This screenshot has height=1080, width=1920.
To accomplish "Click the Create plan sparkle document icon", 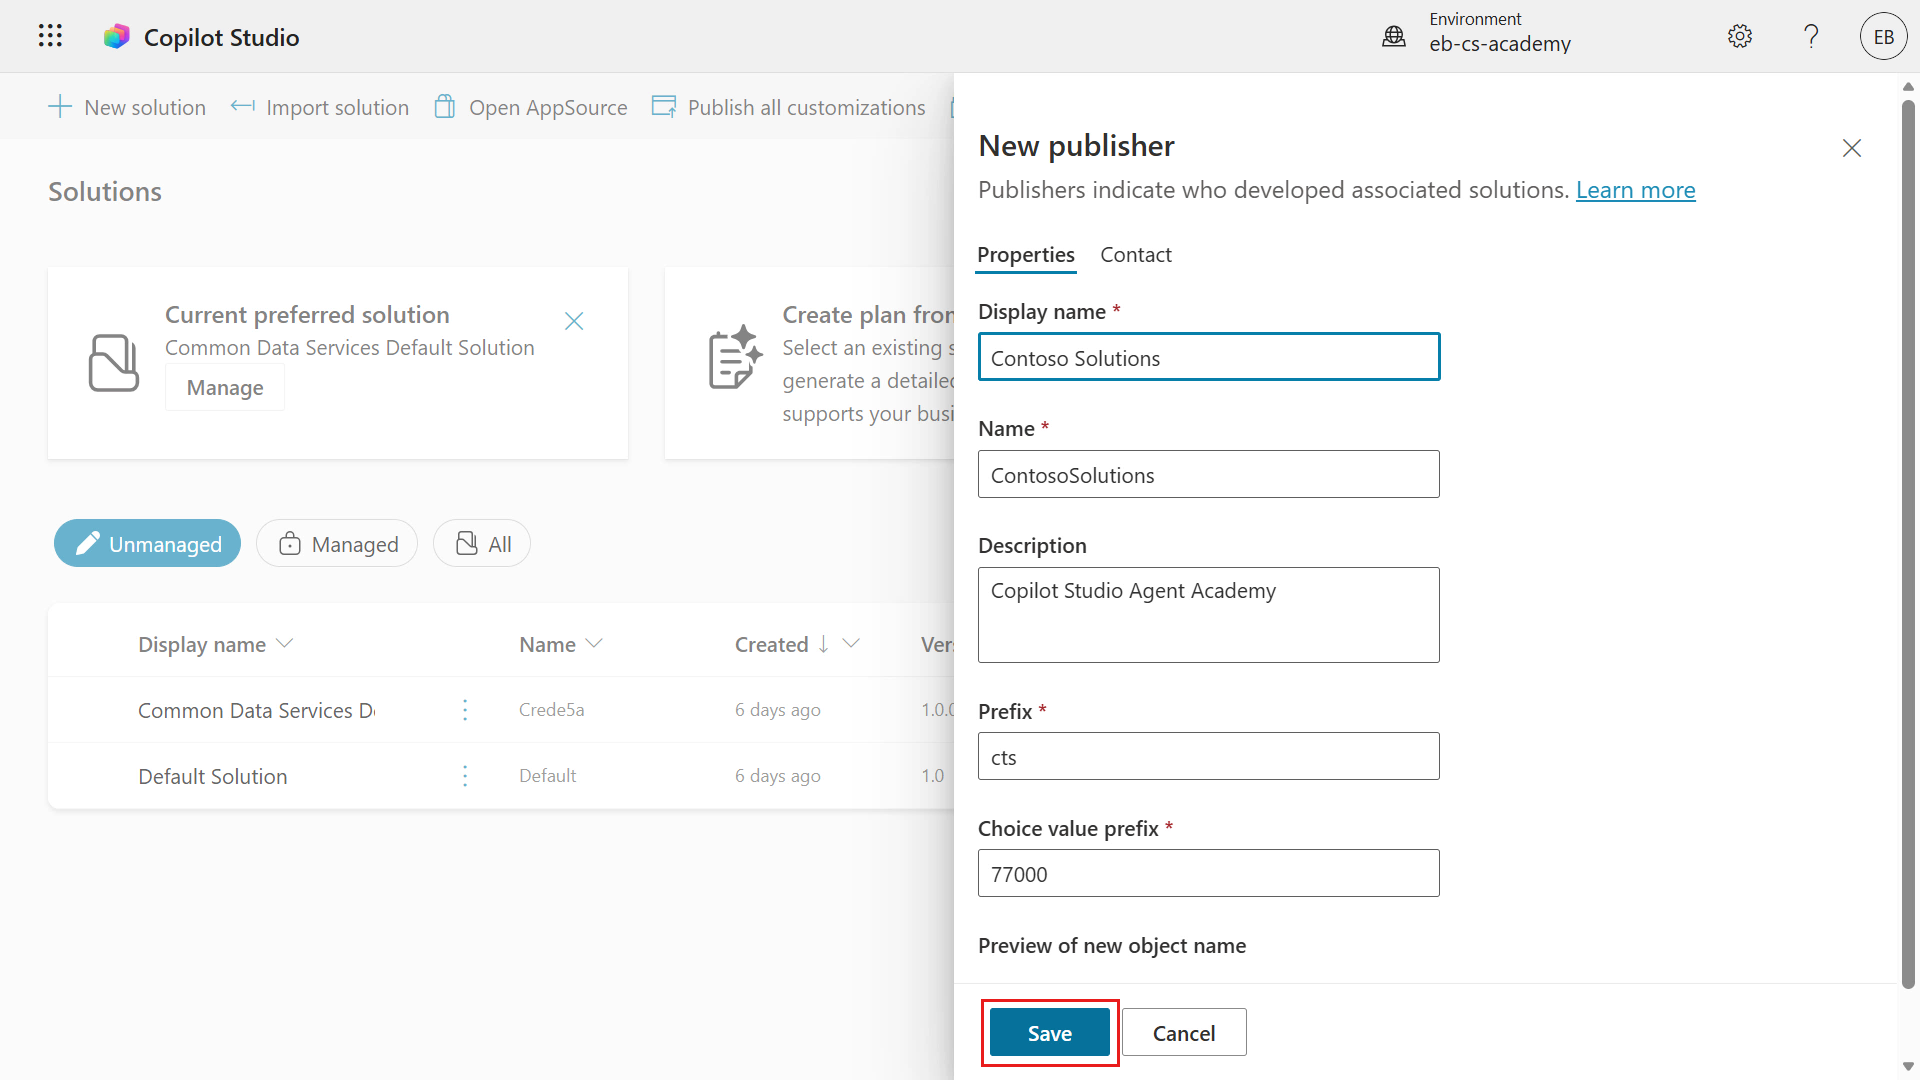I will [x=735, y=357].
